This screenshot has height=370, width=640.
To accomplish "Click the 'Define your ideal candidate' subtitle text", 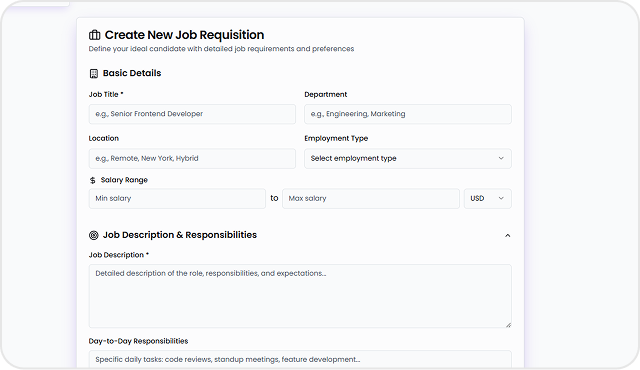I will [x=221, y=49].
